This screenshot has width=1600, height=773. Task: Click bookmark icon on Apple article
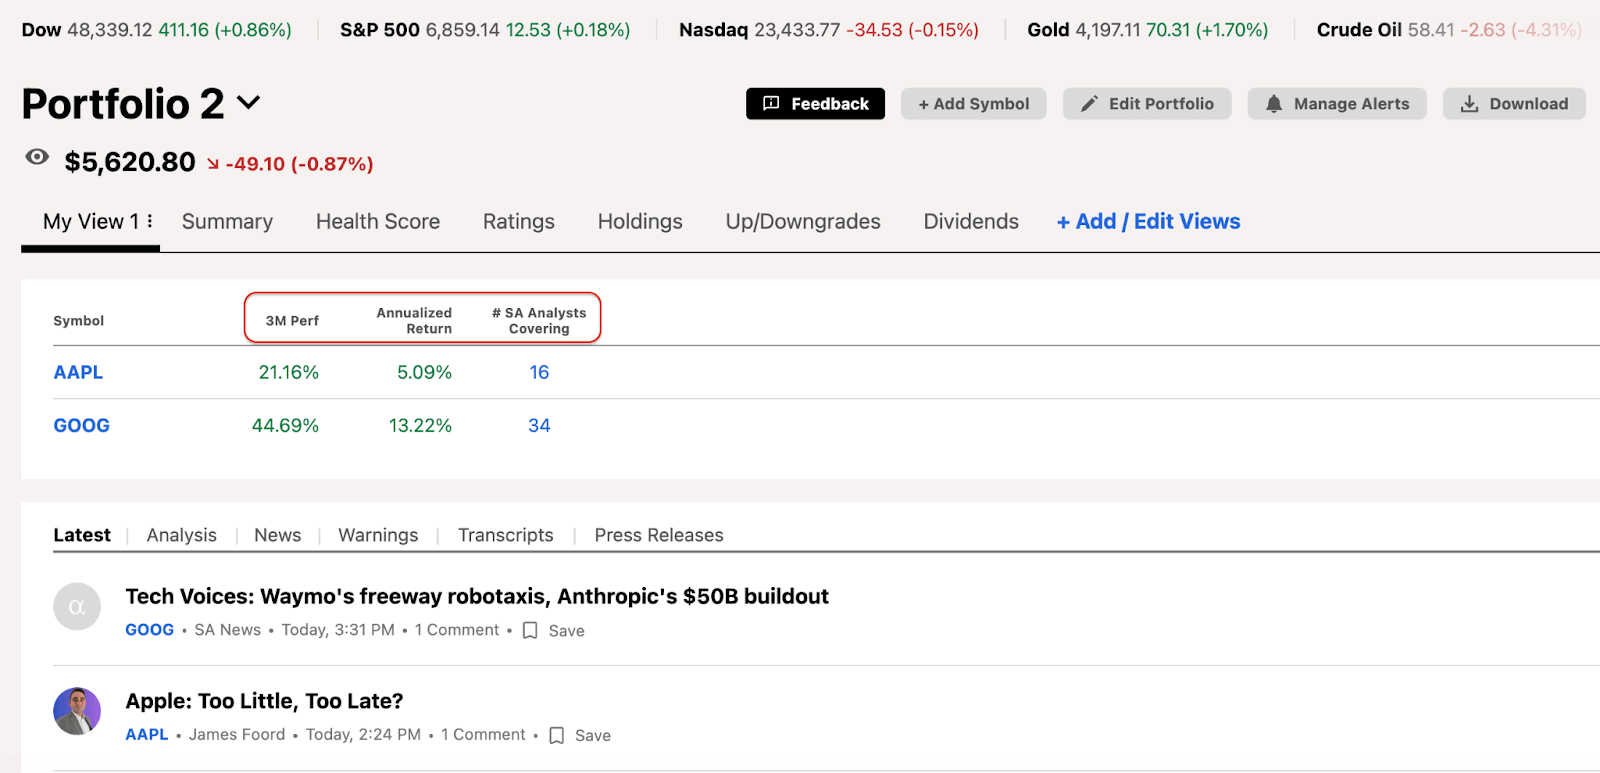(x=557, y=736)
